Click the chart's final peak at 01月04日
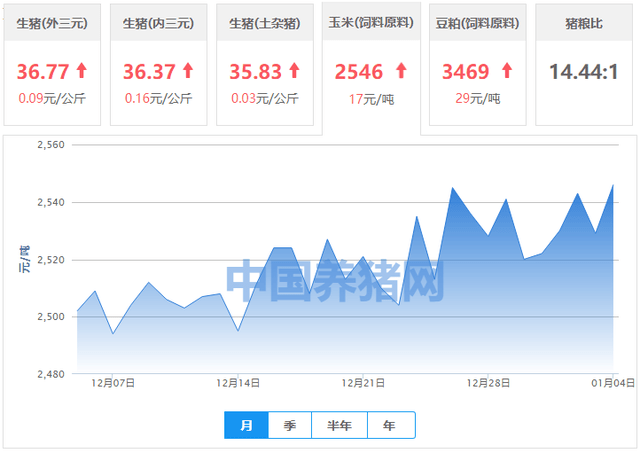640x453 pixels. [x=613, y=185]
